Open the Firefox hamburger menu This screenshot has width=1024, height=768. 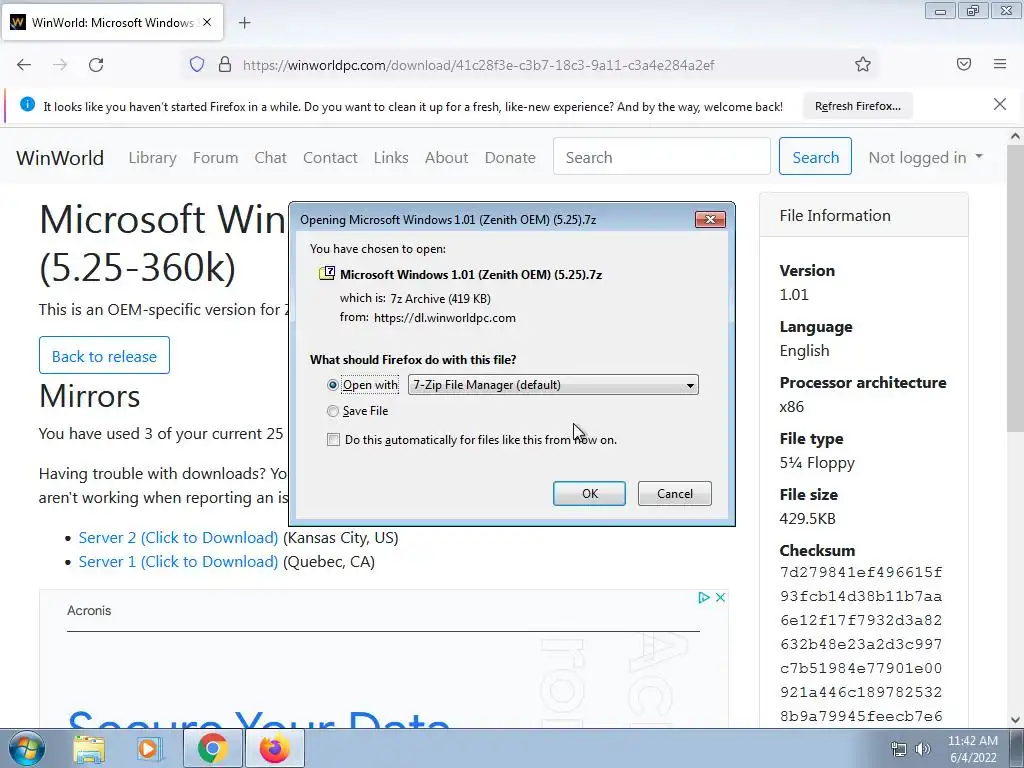(x=1000, y=64)
